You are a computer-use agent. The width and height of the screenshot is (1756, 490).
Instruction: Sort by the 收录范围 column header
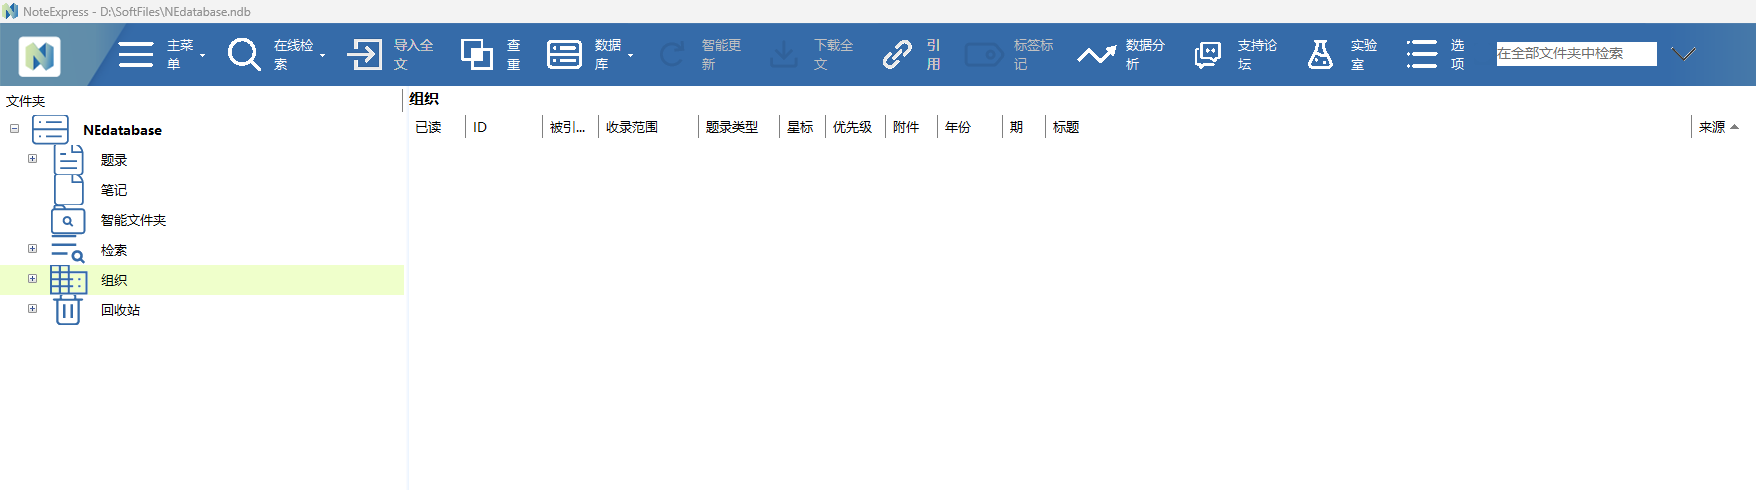click(648, 127)
